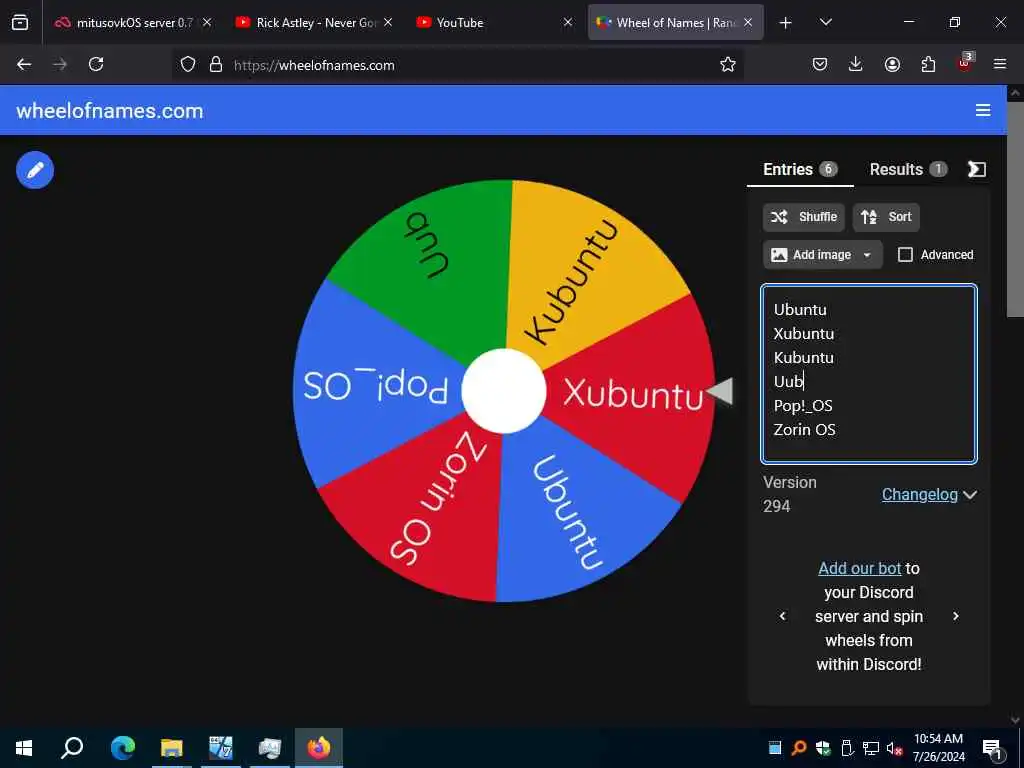Click the address bar URL field
The width and height of the screenshot is (1024, 768).
[x=457, y=65]
